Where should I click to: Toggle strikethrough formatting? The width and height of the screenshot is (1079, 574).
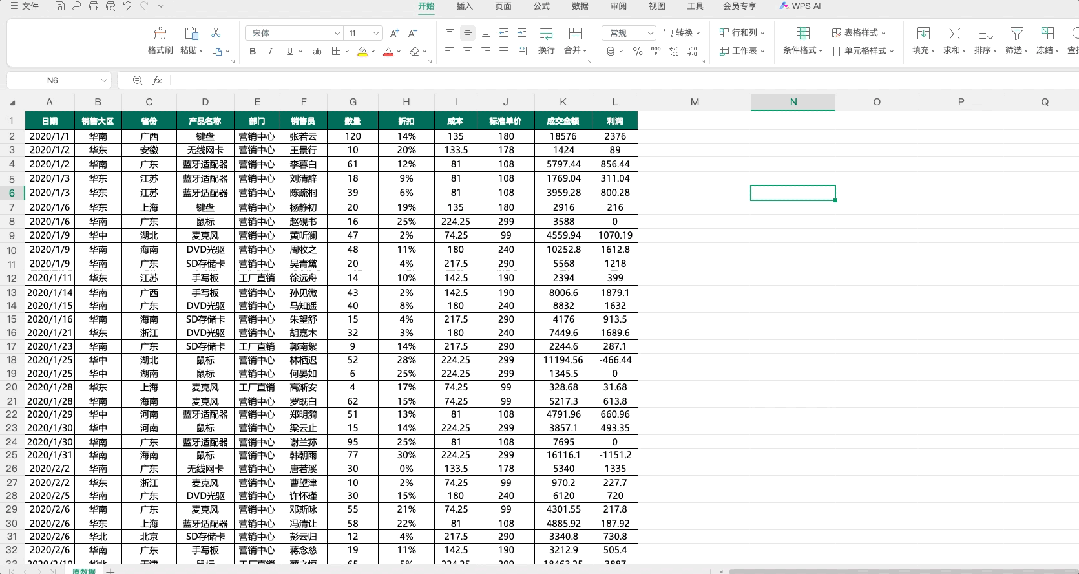pos(317,51)
